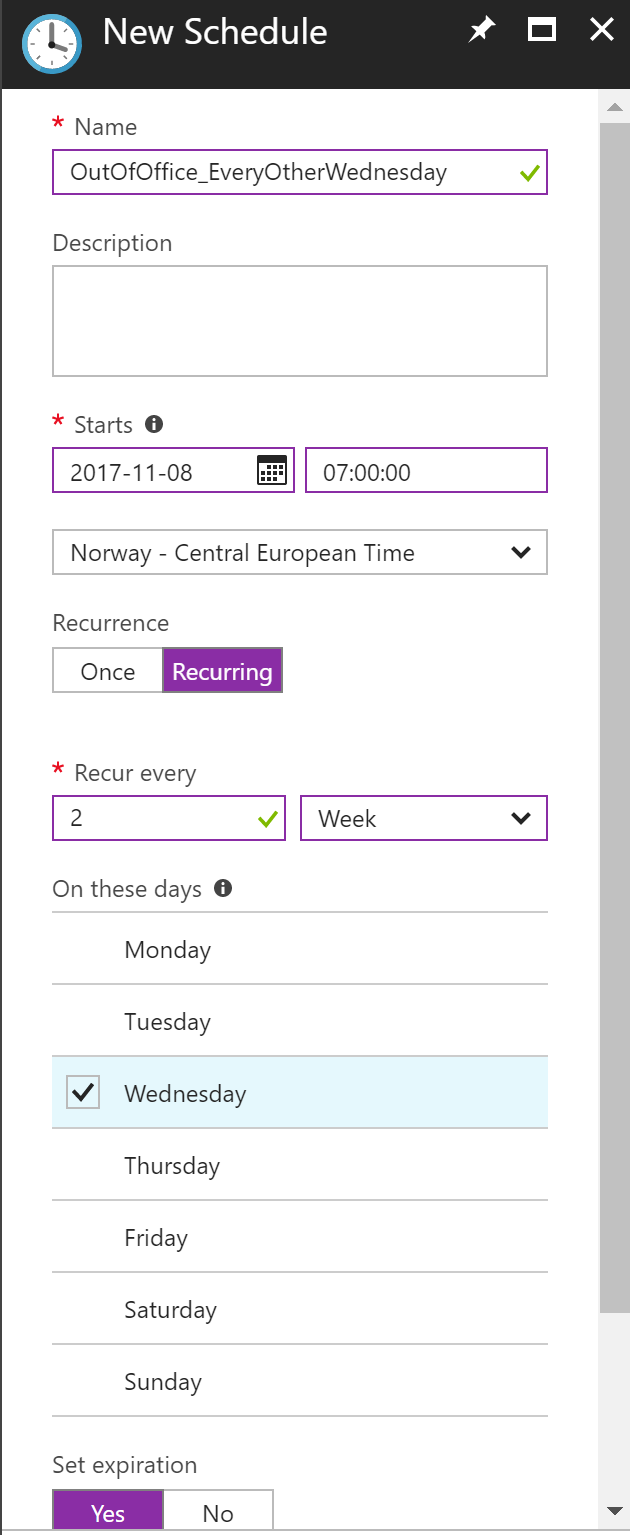Viewport: 630px width, 1535px height.
Task: Click the scrollbar down arrow
Action: pyautogui.click(x=614, y=1510)
